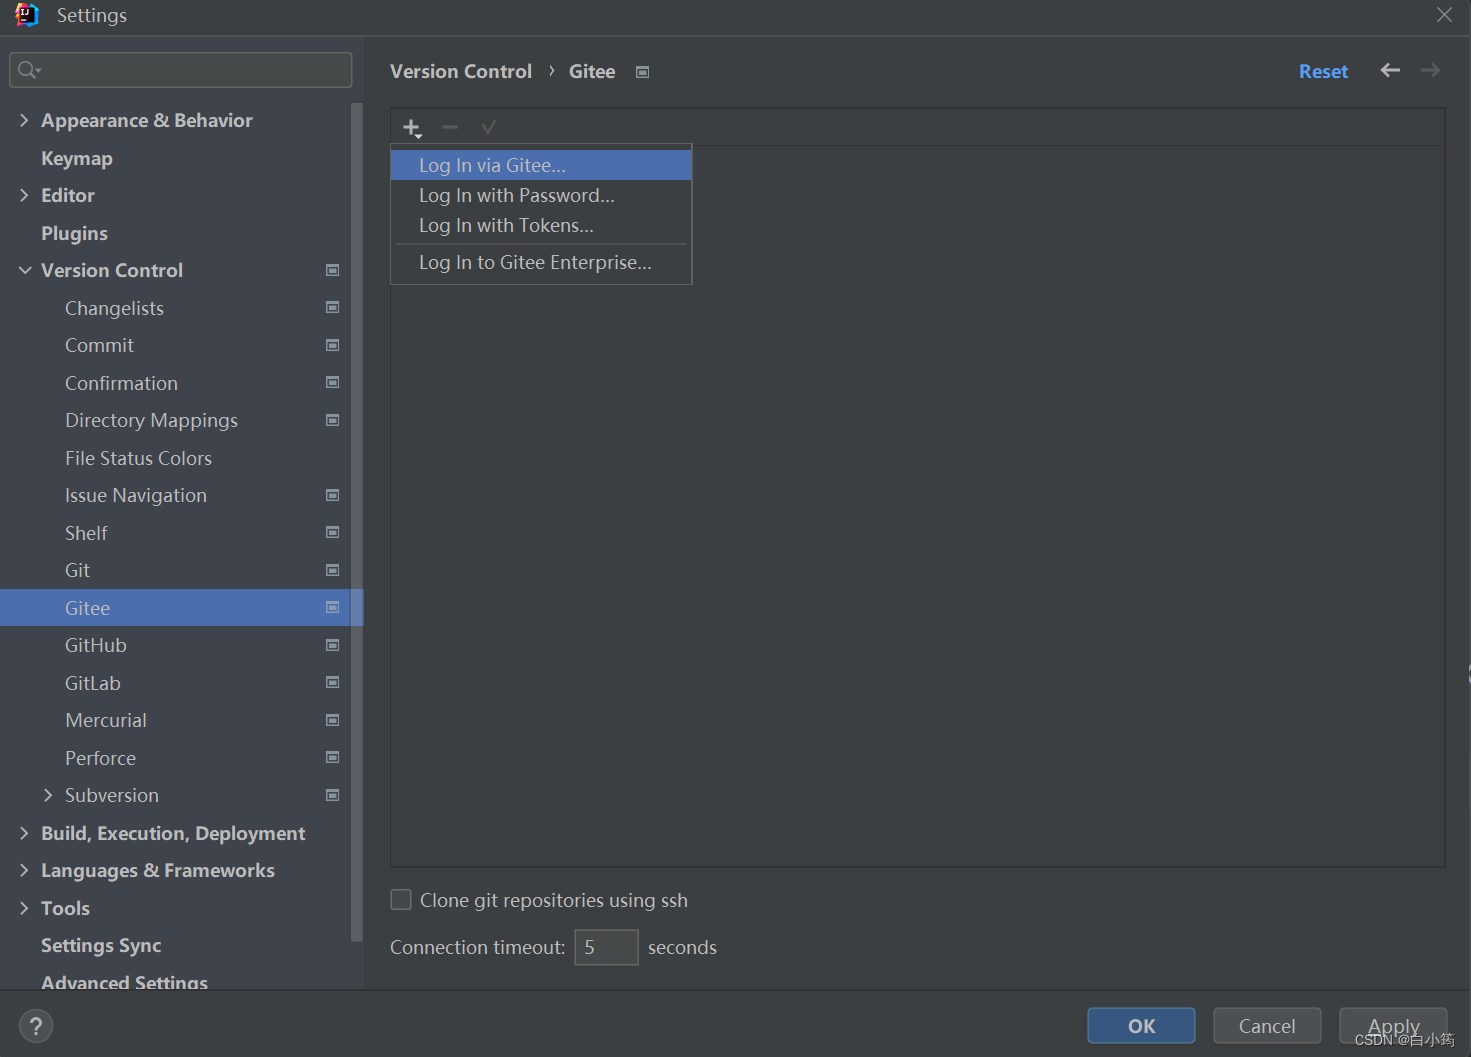Choose Log In via Gitee option
The height and width of the screenshot is (1057, 1471).
(x=541, y=165)
